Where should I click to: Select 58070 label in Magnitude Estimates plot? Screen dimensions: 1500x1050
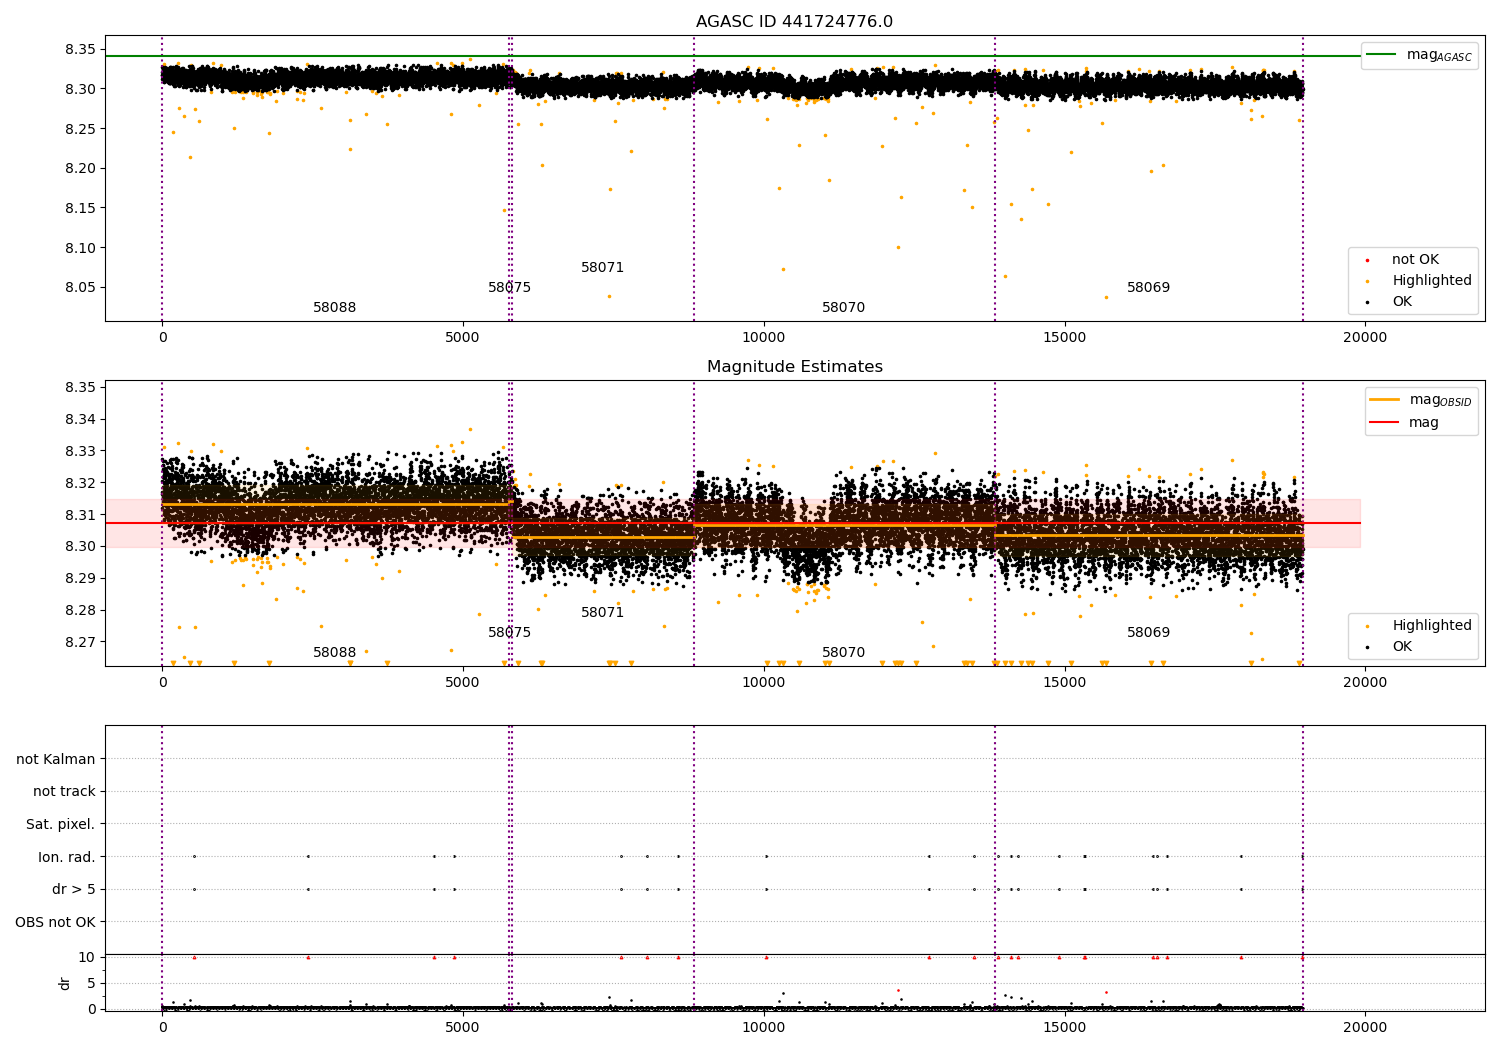tap(843, 653)
